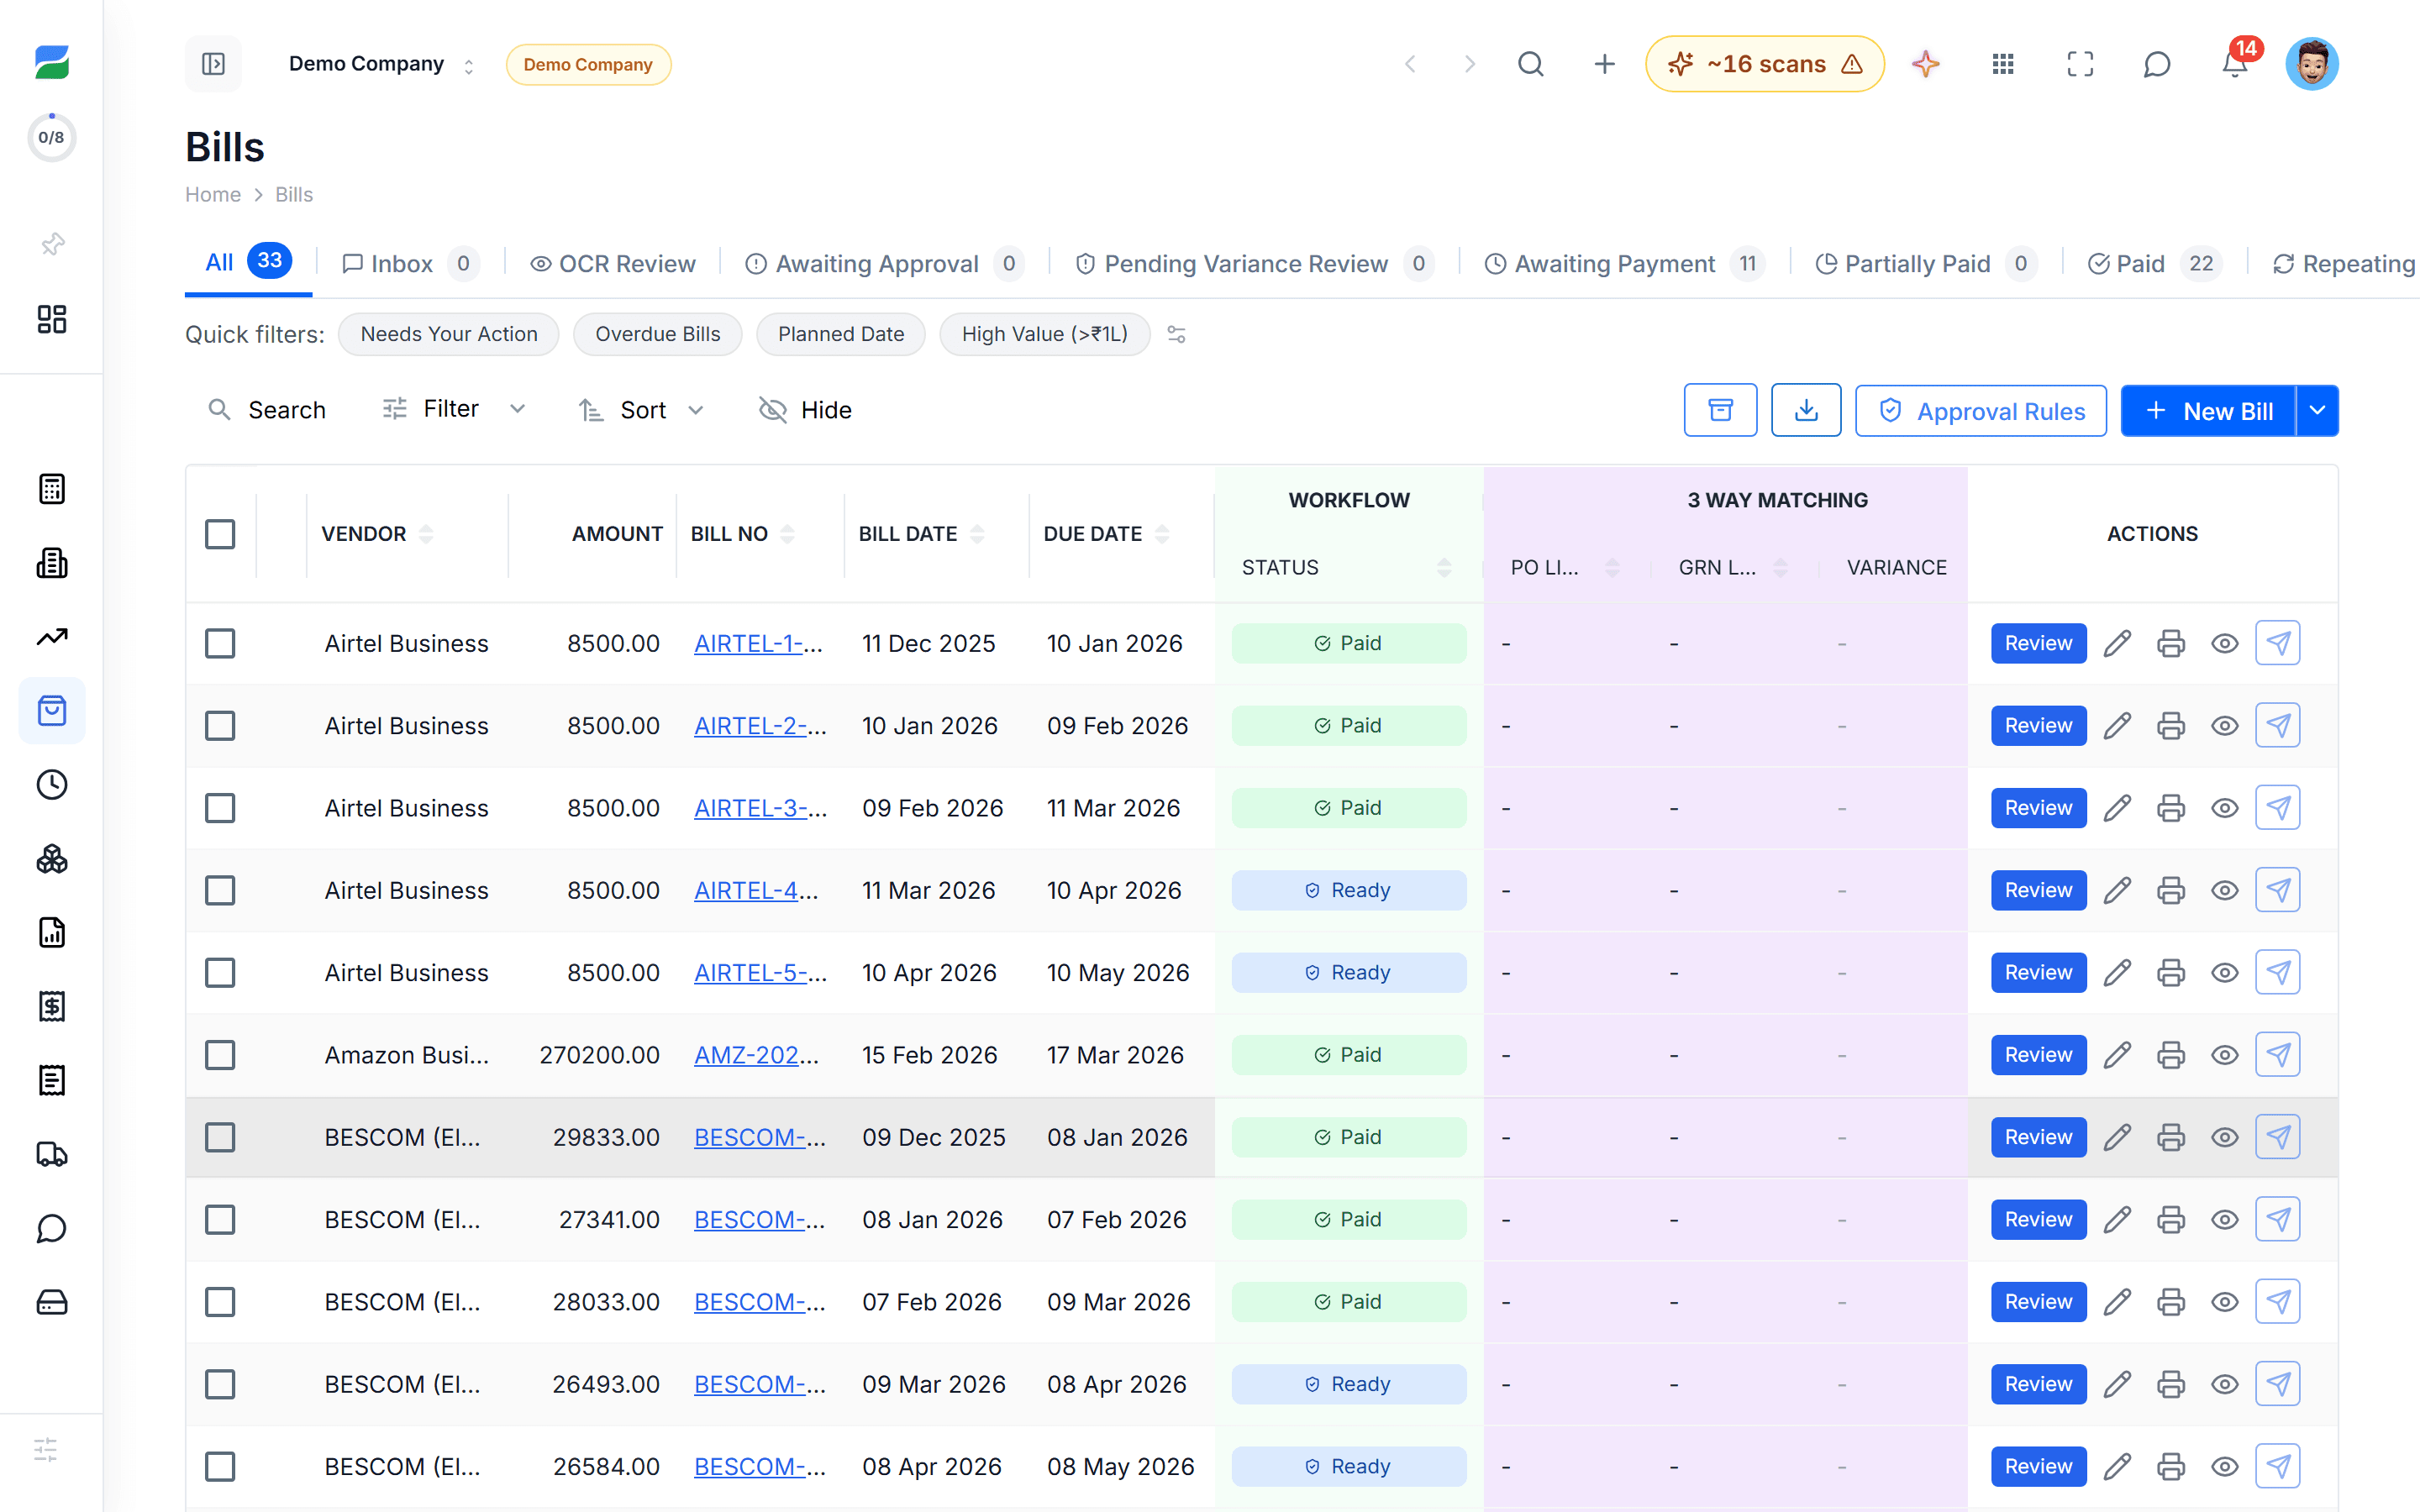
Task: Edit the Amazon Business bill with pencil
Action: tap(2117, 1055)
